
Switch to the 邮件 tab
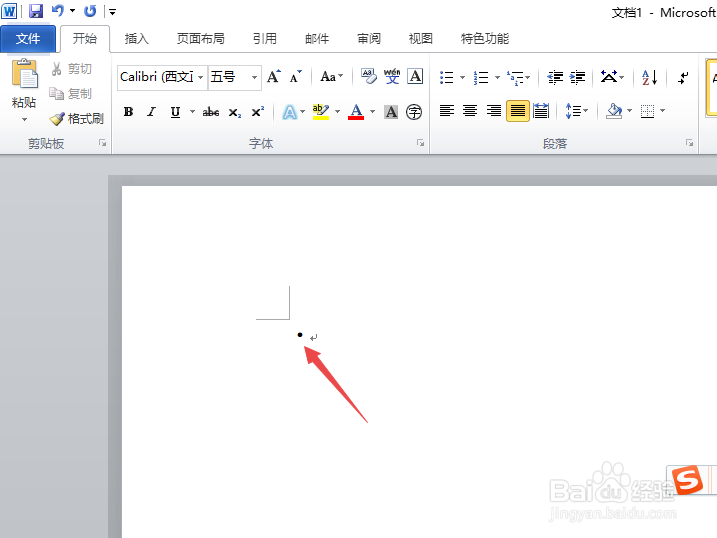pyautogui.click(x=317, y=39)
